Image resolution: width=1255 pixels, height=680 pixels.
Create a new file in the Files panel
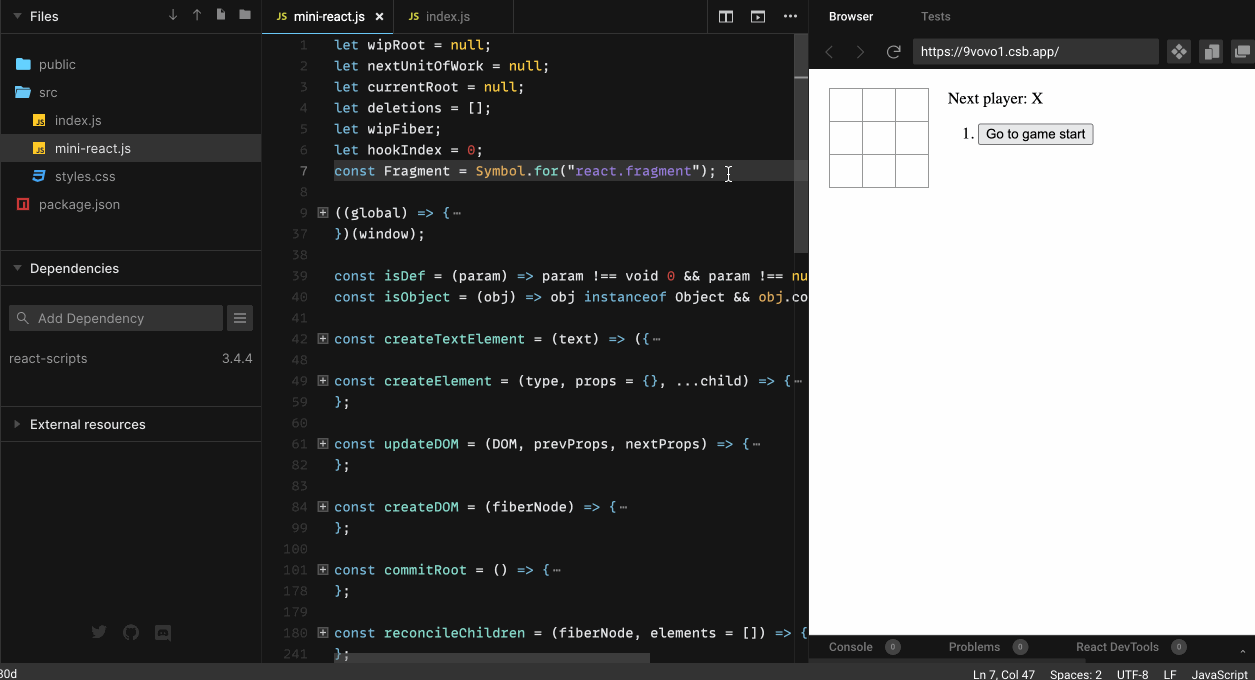220,15
